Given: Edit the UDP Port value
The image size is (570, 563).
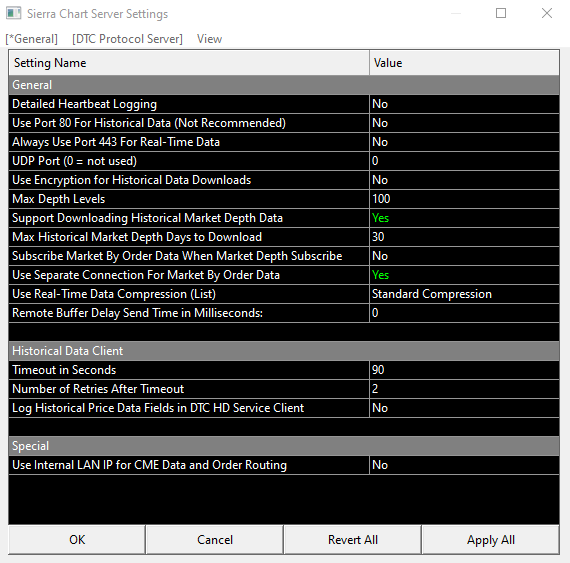Looking at the screenshot, I should (464, 161).
